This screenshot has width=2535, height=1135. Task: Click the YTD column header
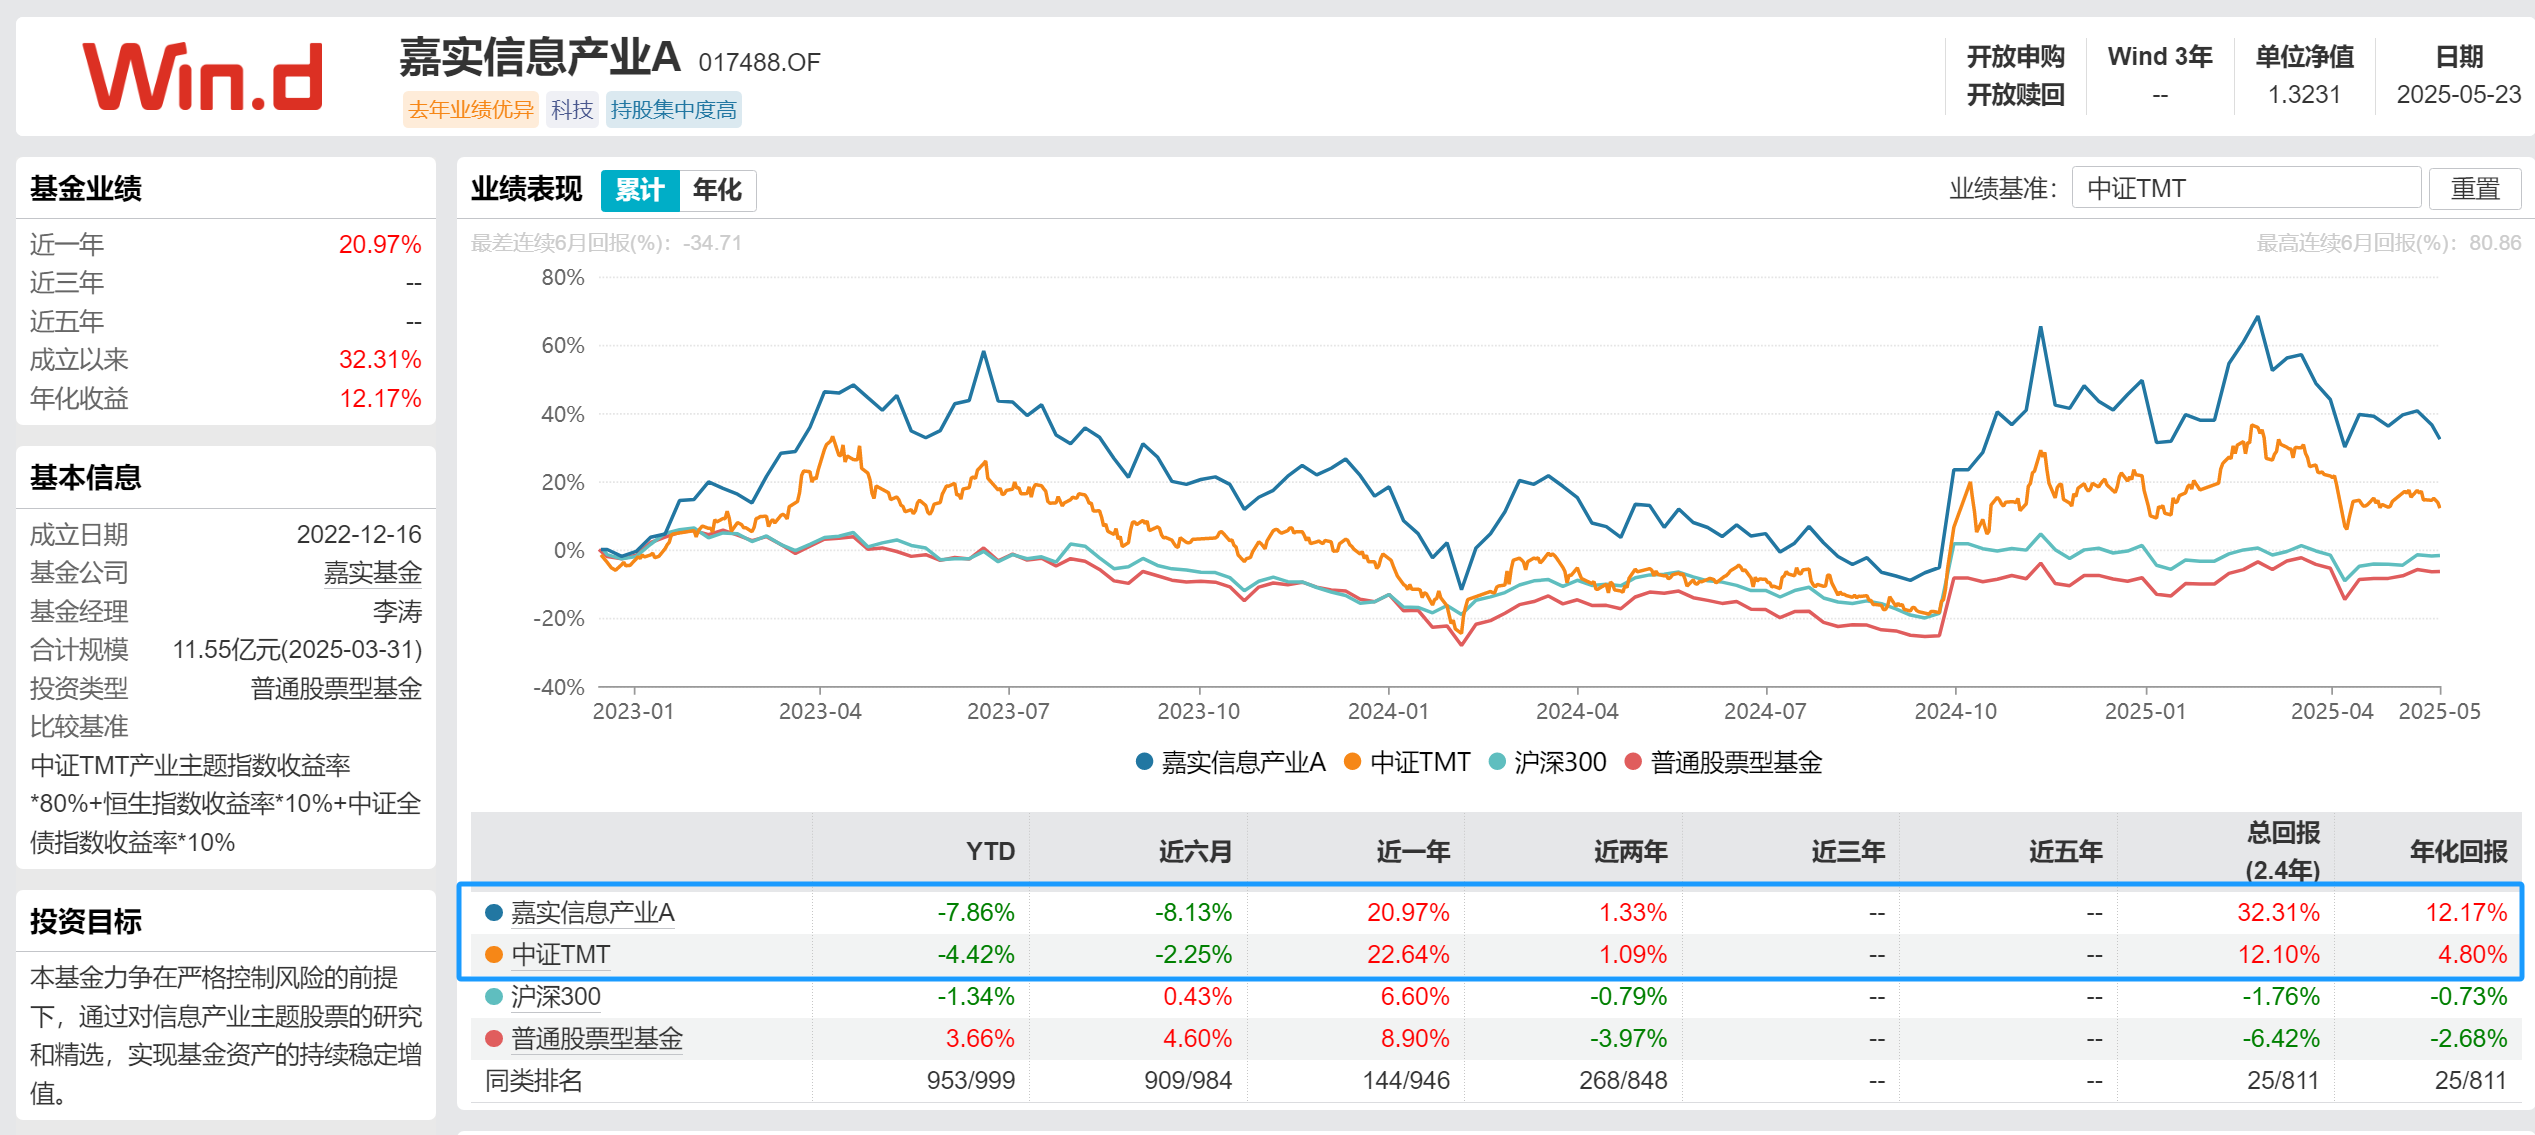click(x=990, y=851)
